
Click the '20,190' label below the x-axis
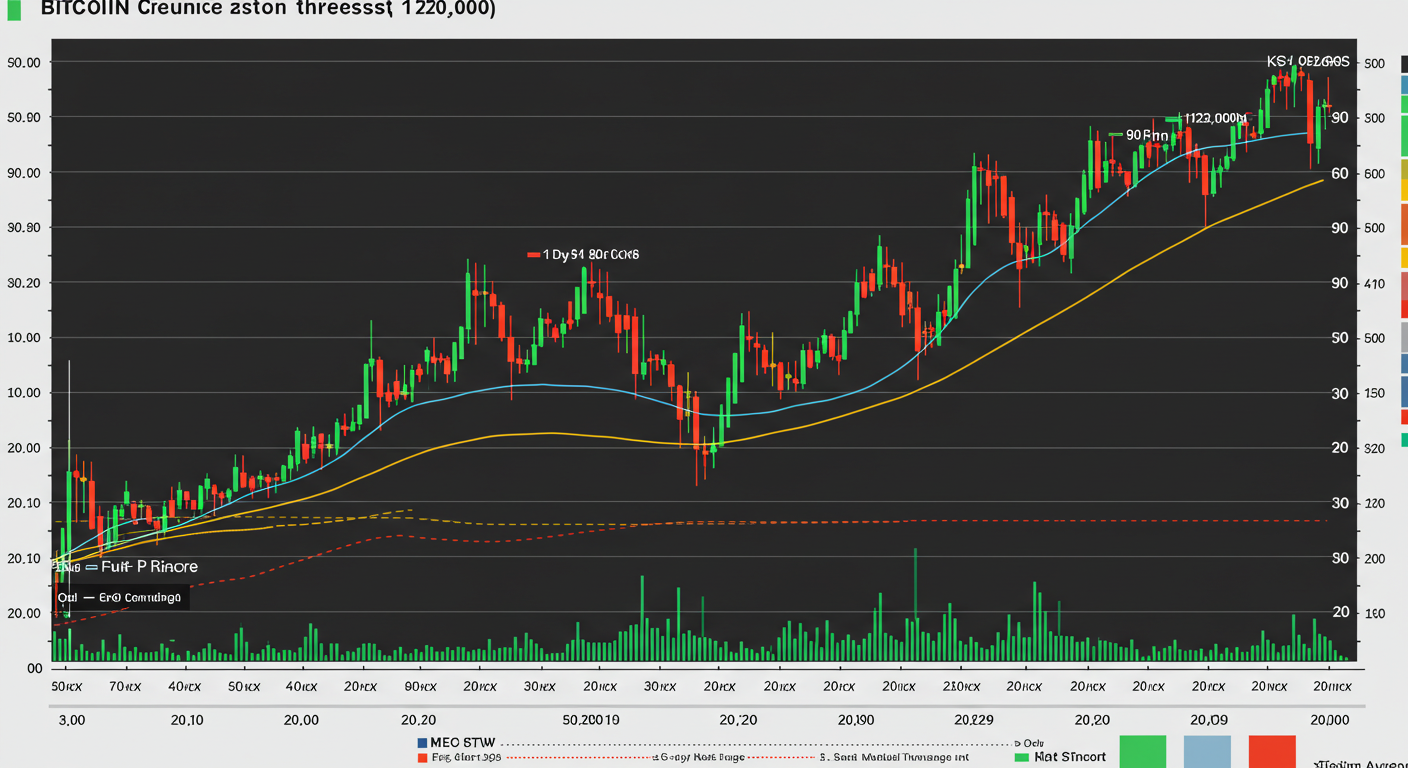(856, 720)
